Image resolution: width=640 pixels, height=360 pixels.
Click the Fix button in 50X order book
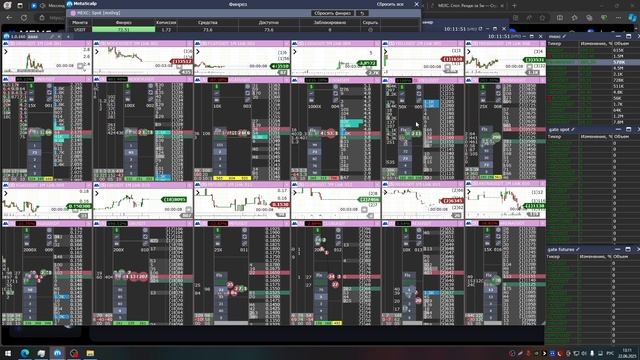point(404,130)
